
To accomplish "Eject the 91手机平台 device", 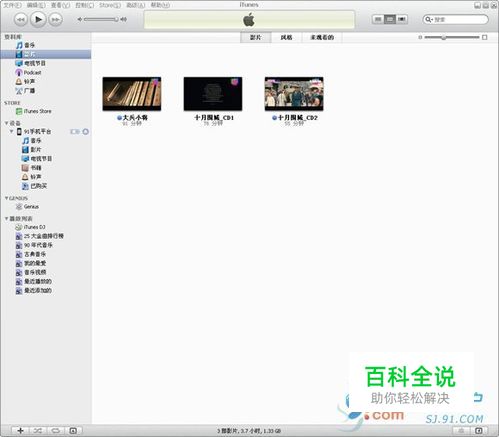I will [x=86, y=132].
